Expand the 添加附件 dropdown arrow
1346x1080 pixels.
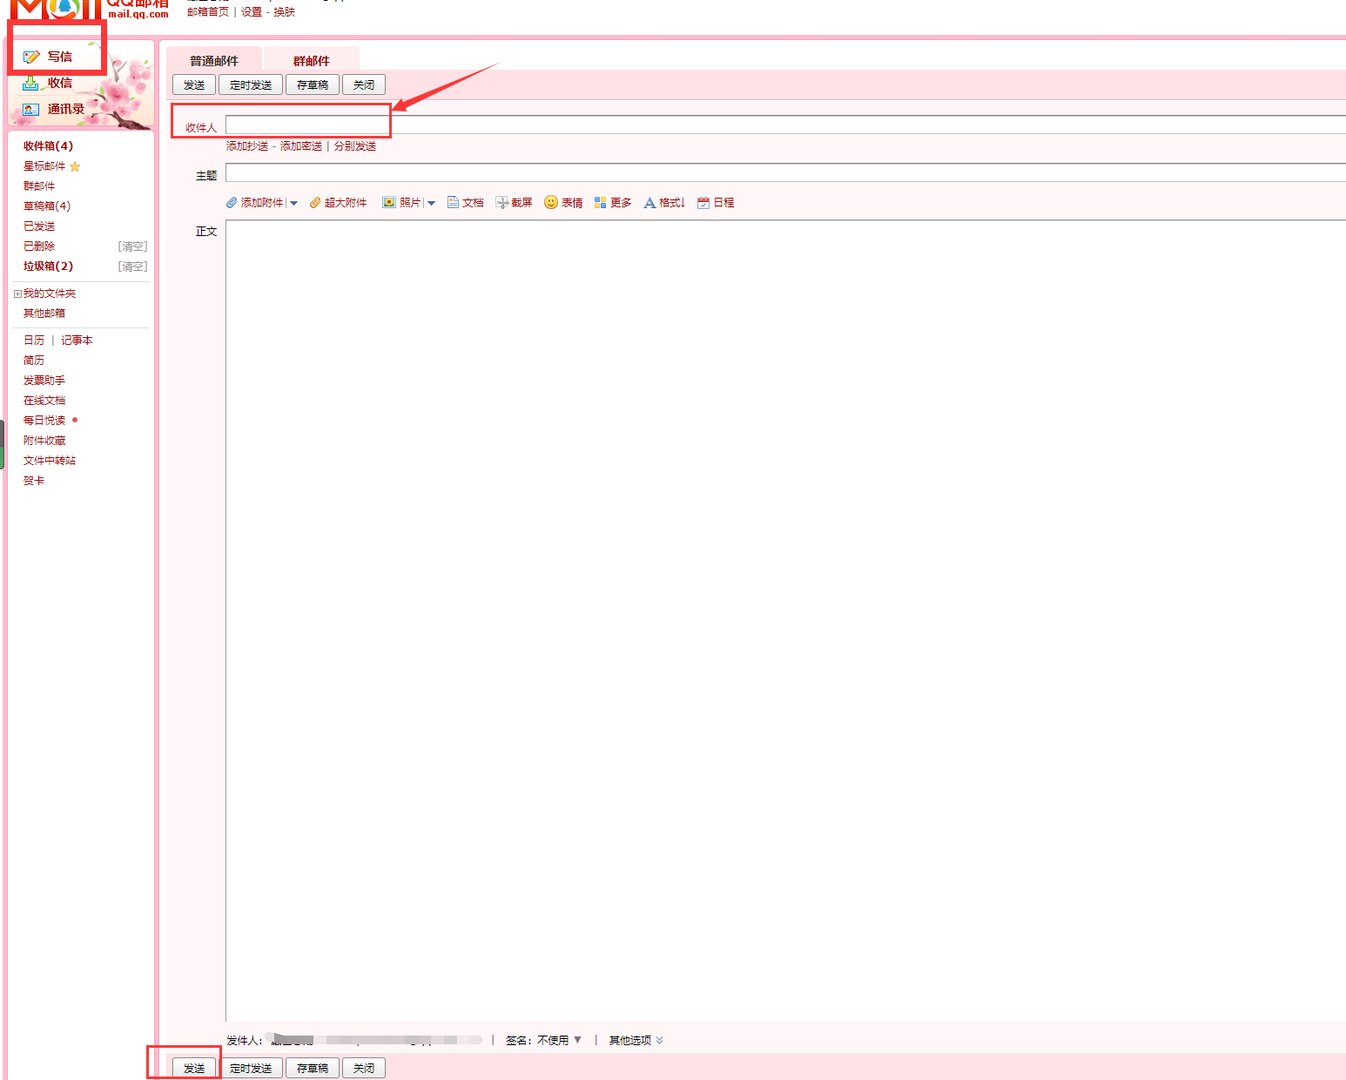pos(294,203)
